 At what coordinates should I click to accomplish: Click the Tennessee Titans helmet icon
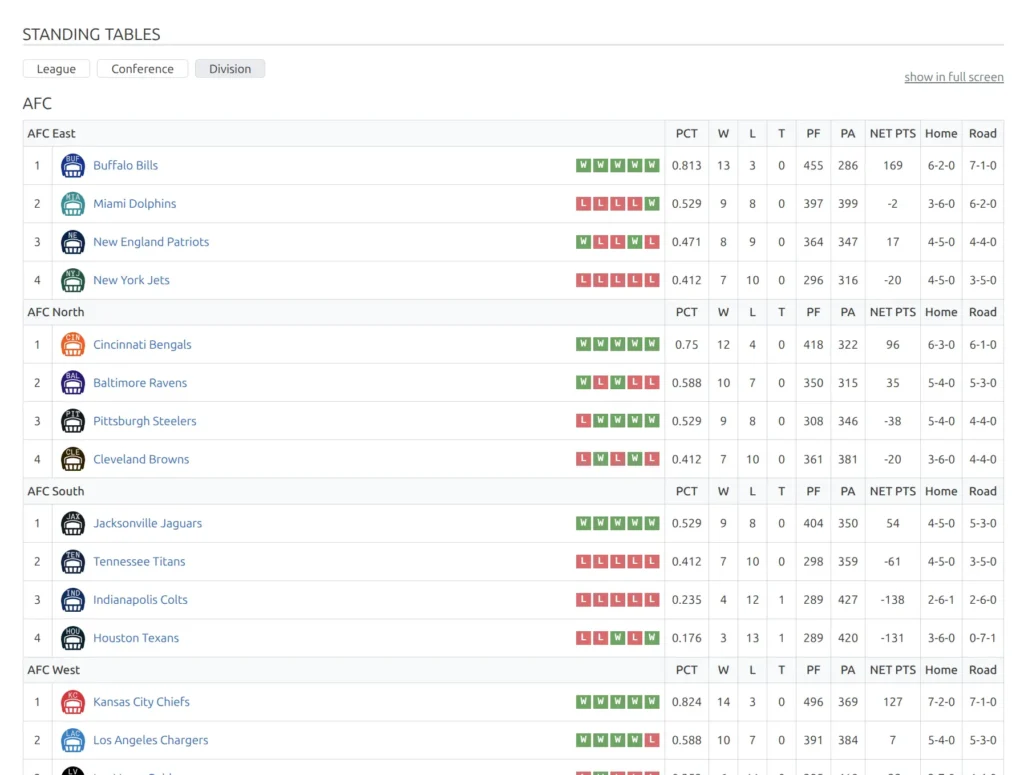tap(72, 561)
